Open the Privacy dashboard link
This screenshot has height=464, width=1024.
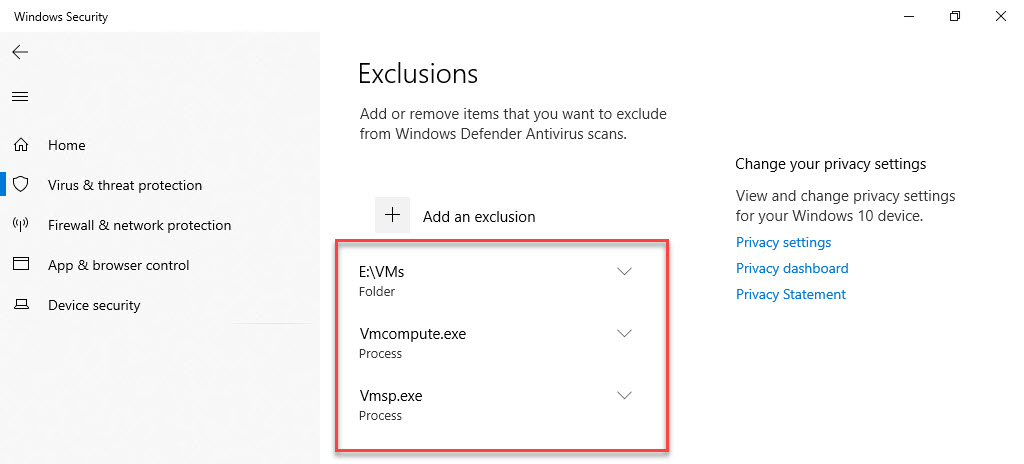click(x=792, y=268)
